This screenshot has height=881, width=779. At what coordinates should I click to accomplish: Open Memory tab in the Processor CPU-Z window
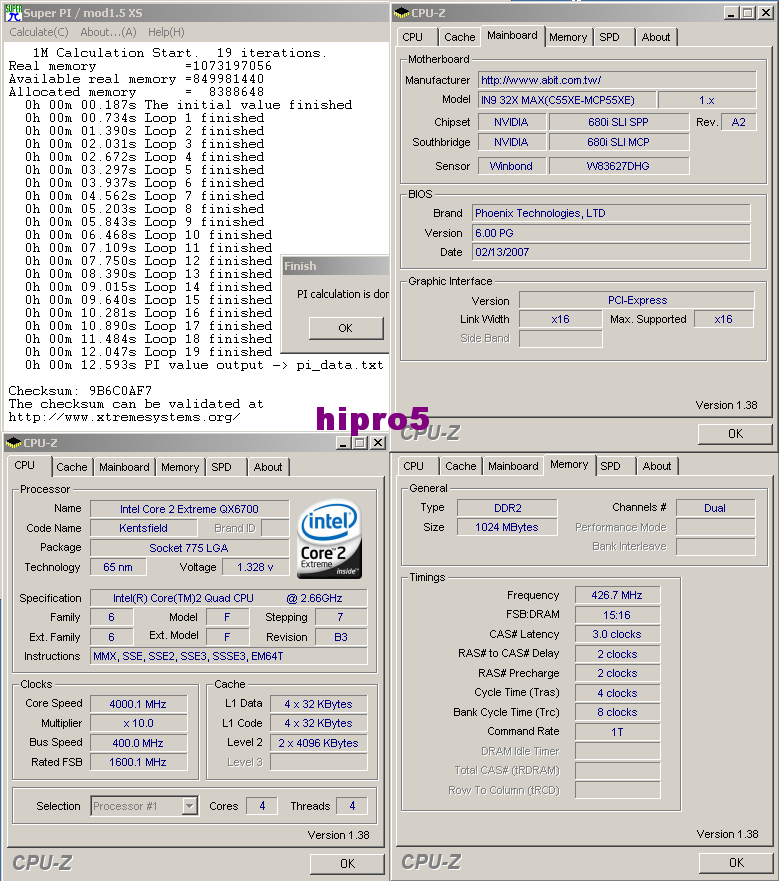coord(180,467)
